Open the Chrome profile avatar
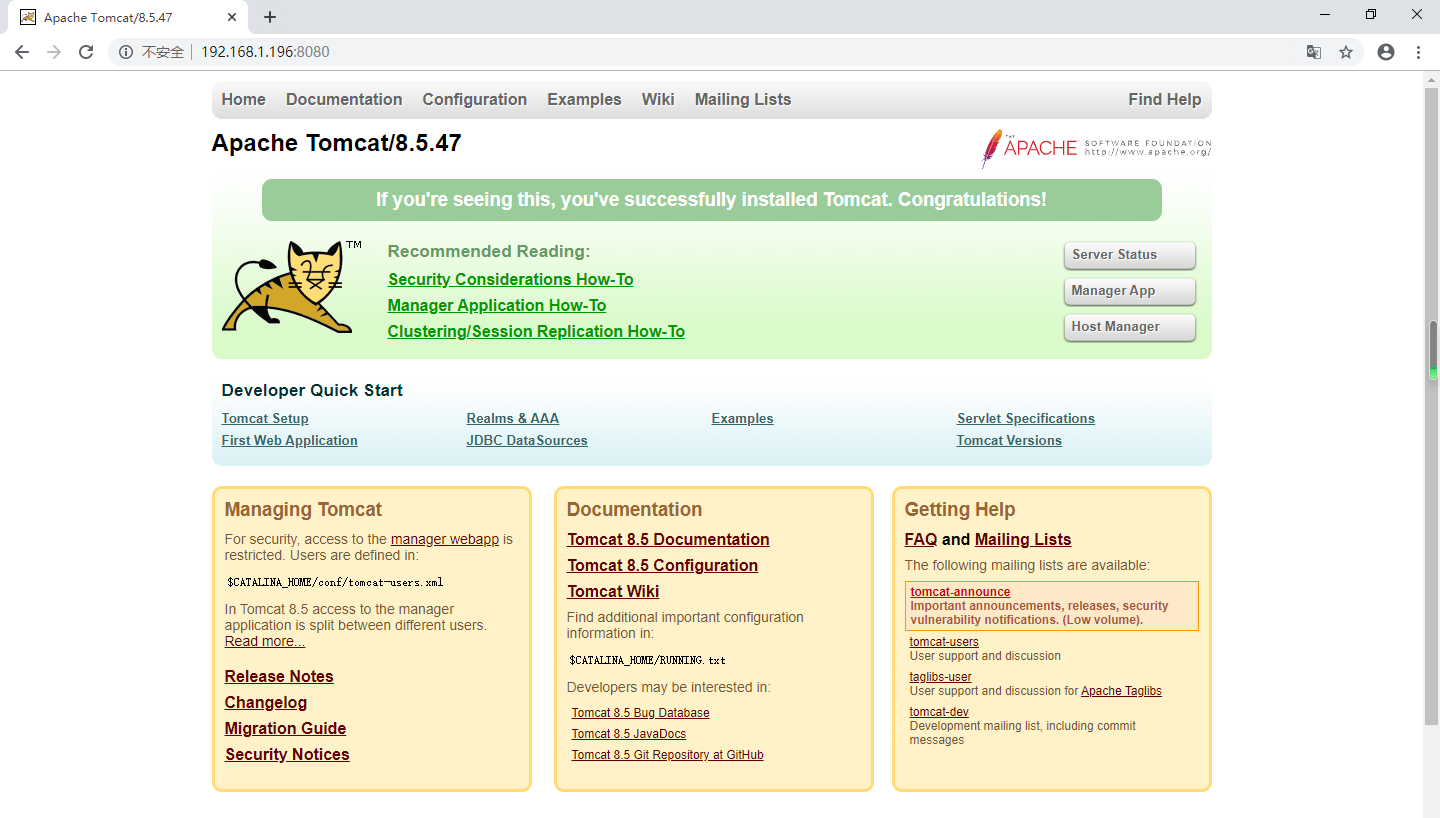The image size is (1440, 818). pyautogui.click(x=1386, y=52)
